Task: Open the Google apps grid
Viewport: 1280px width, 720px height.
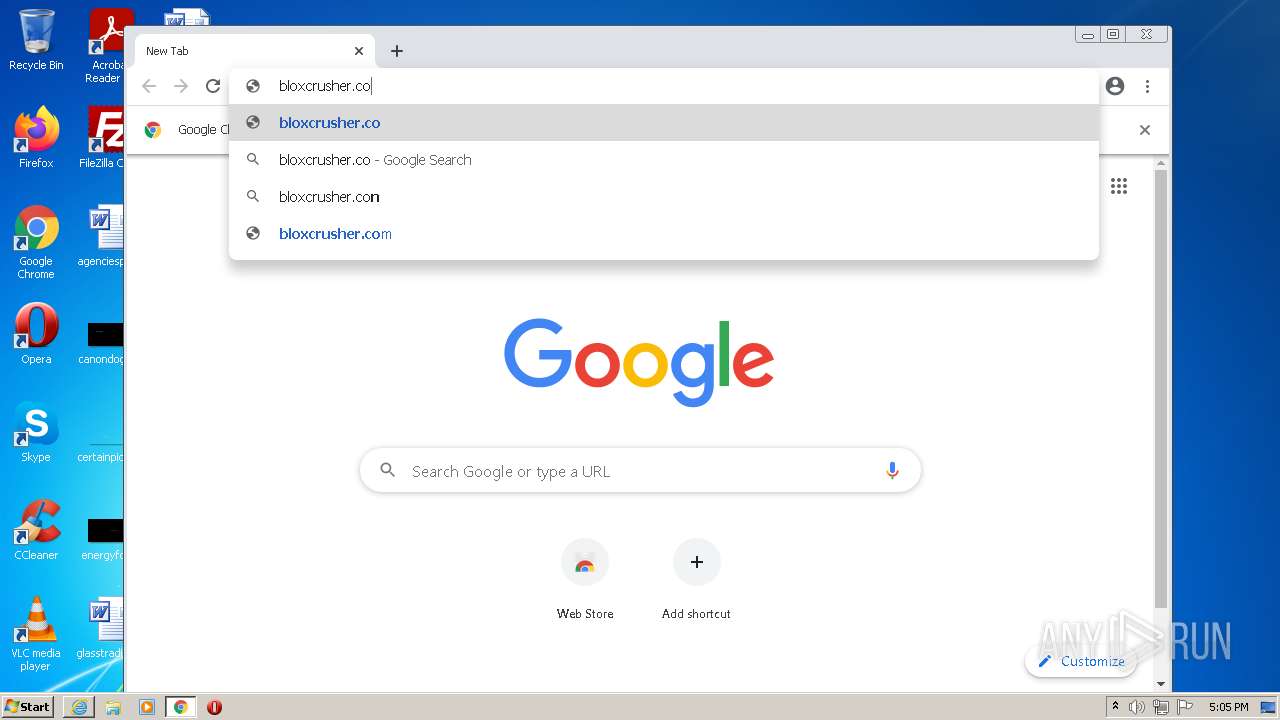Action: [1119, 186]
